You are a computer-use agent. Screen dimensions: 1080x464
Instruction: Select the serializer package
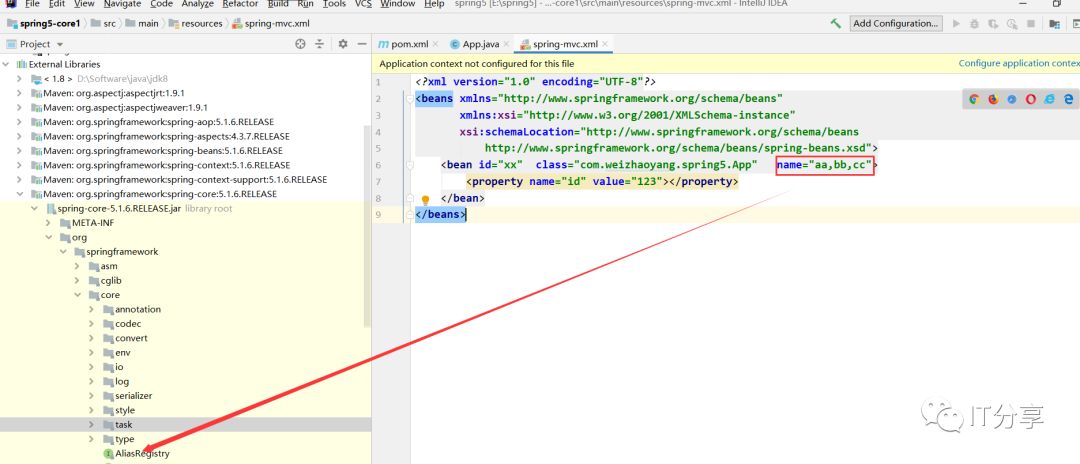click(134, 396)
